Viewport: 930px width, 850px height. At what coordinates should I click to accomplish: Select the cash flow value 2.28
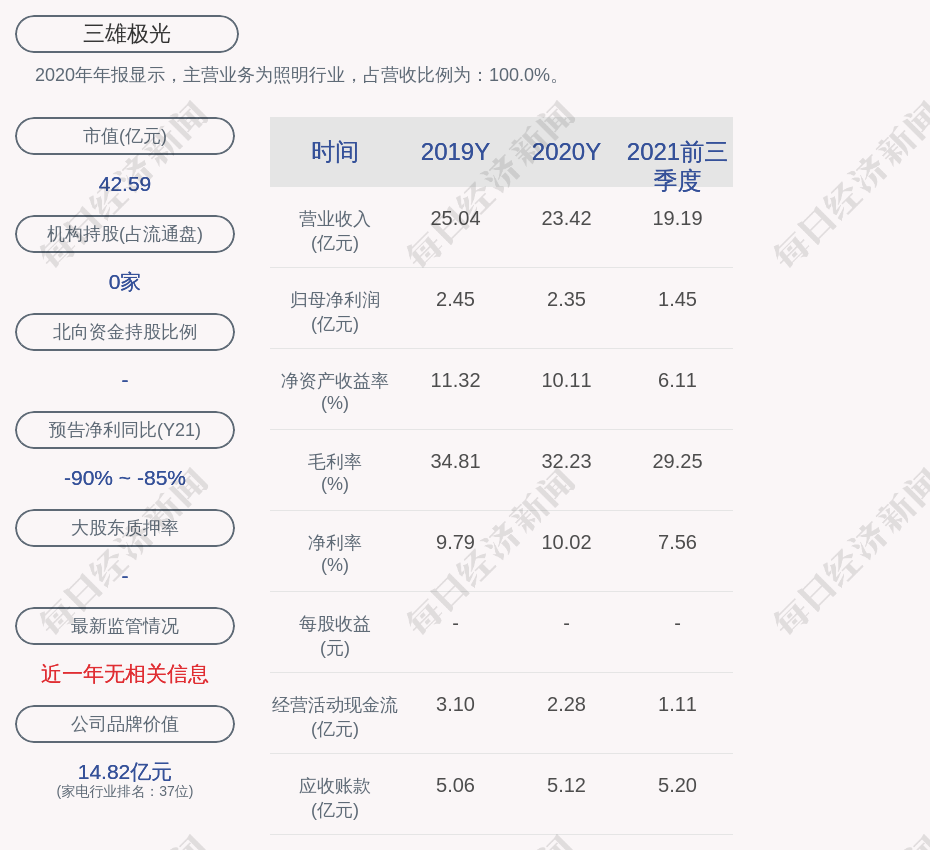566,704
